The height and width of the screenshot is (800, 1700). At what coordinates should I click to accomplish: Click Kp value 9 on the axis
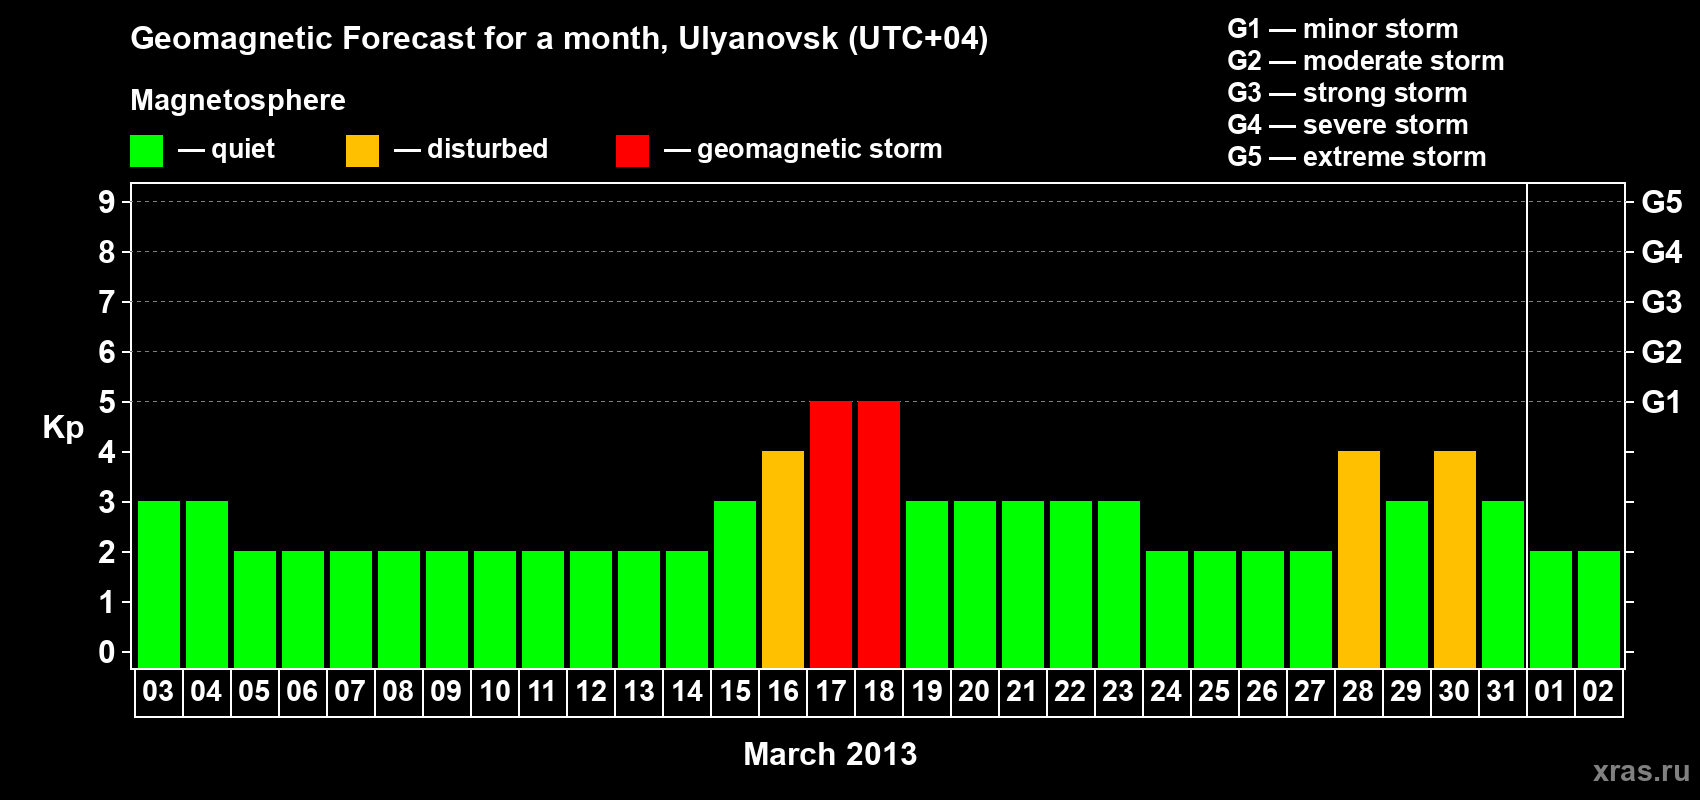pyautogui.click(x=107, y=202)
